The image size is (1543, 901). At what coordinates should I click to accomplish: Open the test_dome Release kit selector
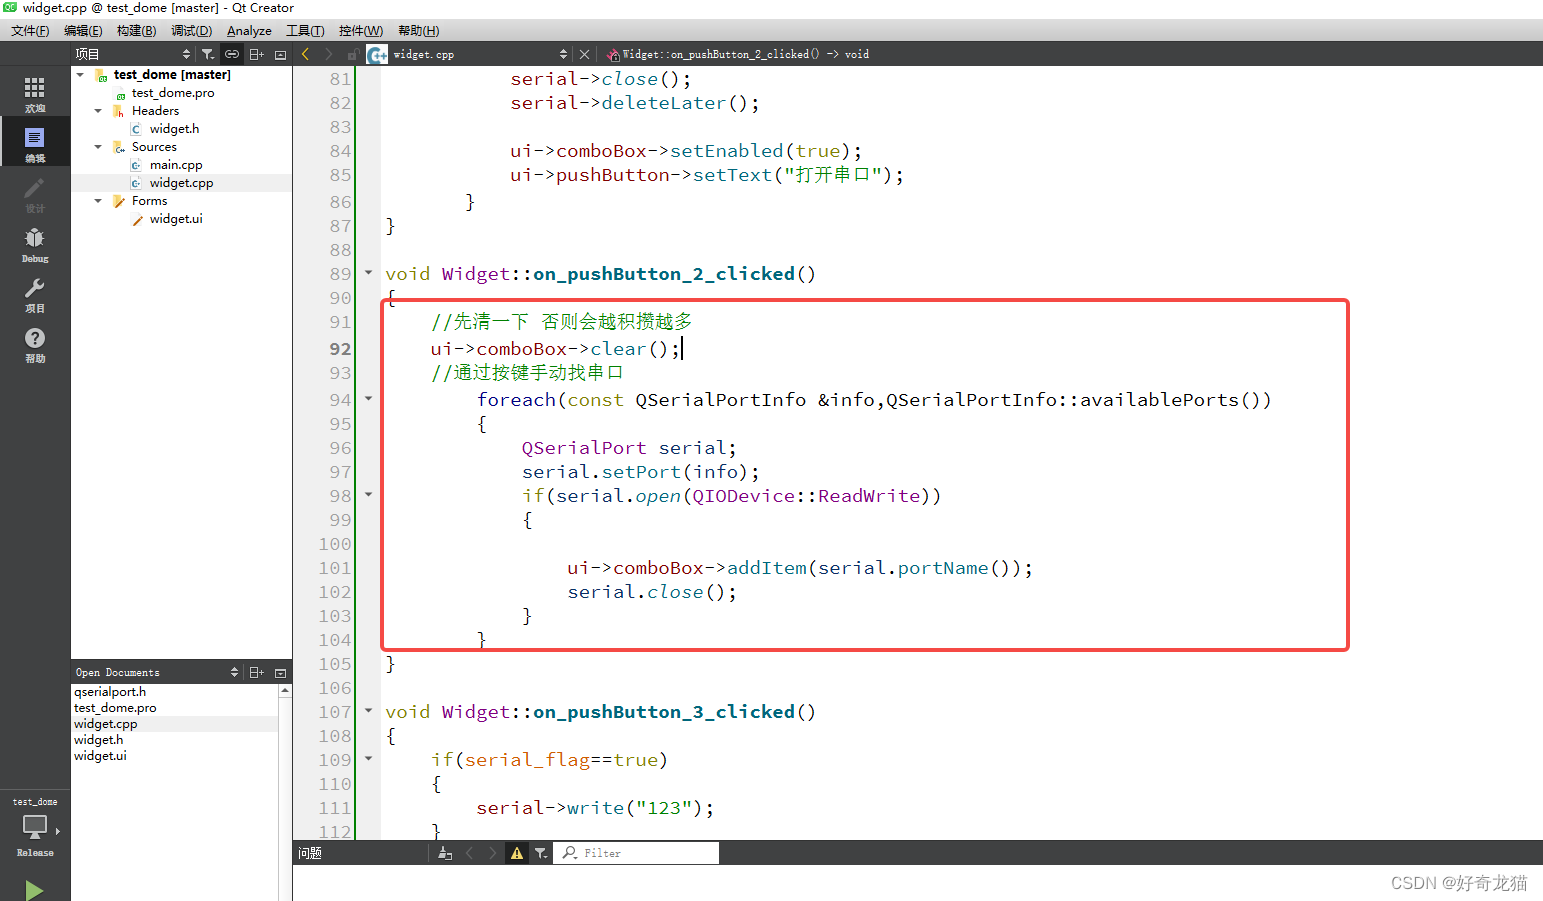35,828
